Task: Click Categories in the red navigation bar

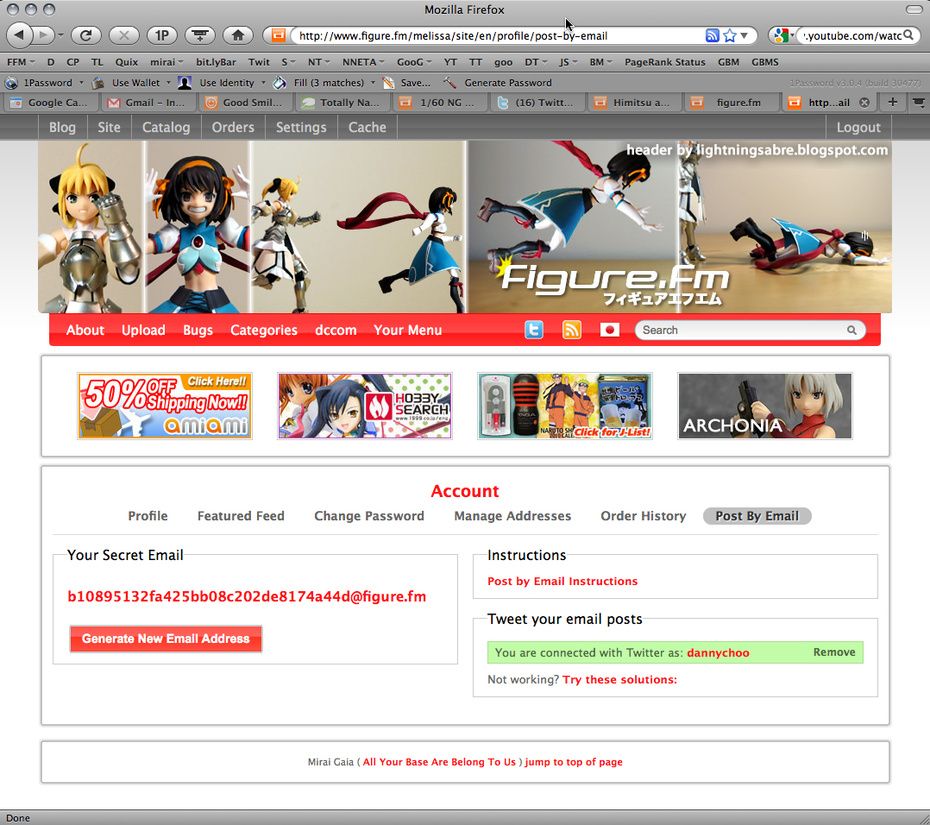Action: 264,330
